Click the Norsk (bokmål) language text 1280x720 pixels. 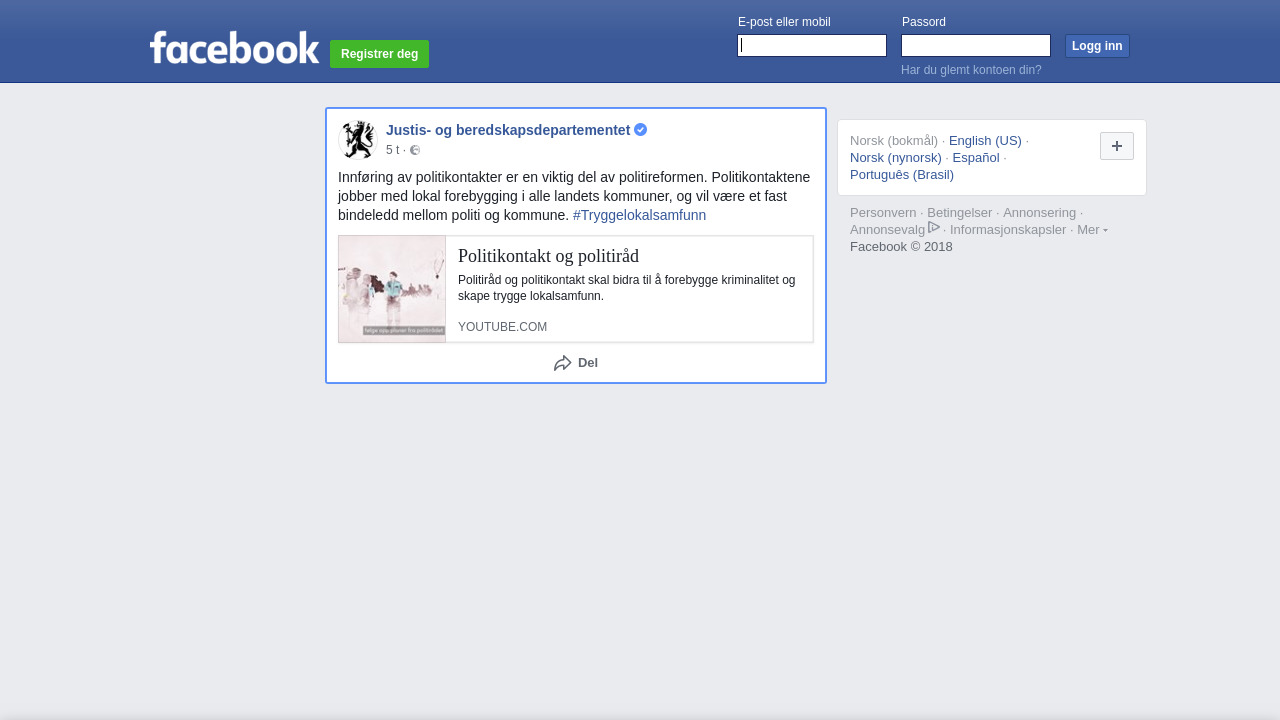[x=894, y=141]
